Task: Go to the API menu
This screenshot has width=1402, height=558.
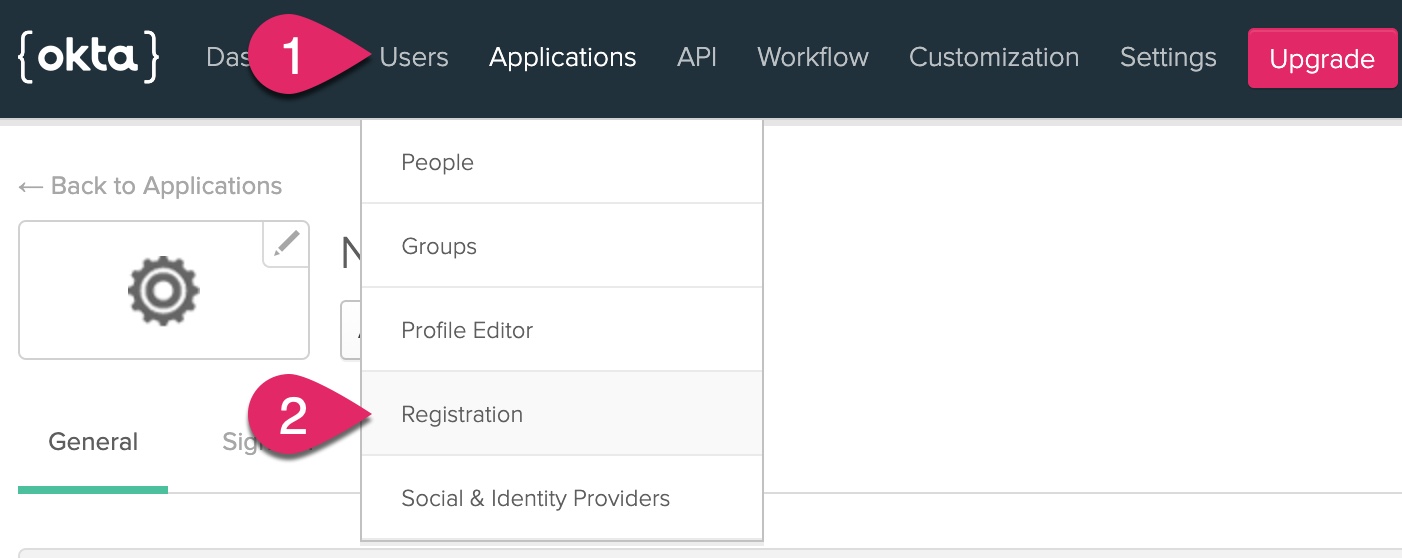Action: 697,57
